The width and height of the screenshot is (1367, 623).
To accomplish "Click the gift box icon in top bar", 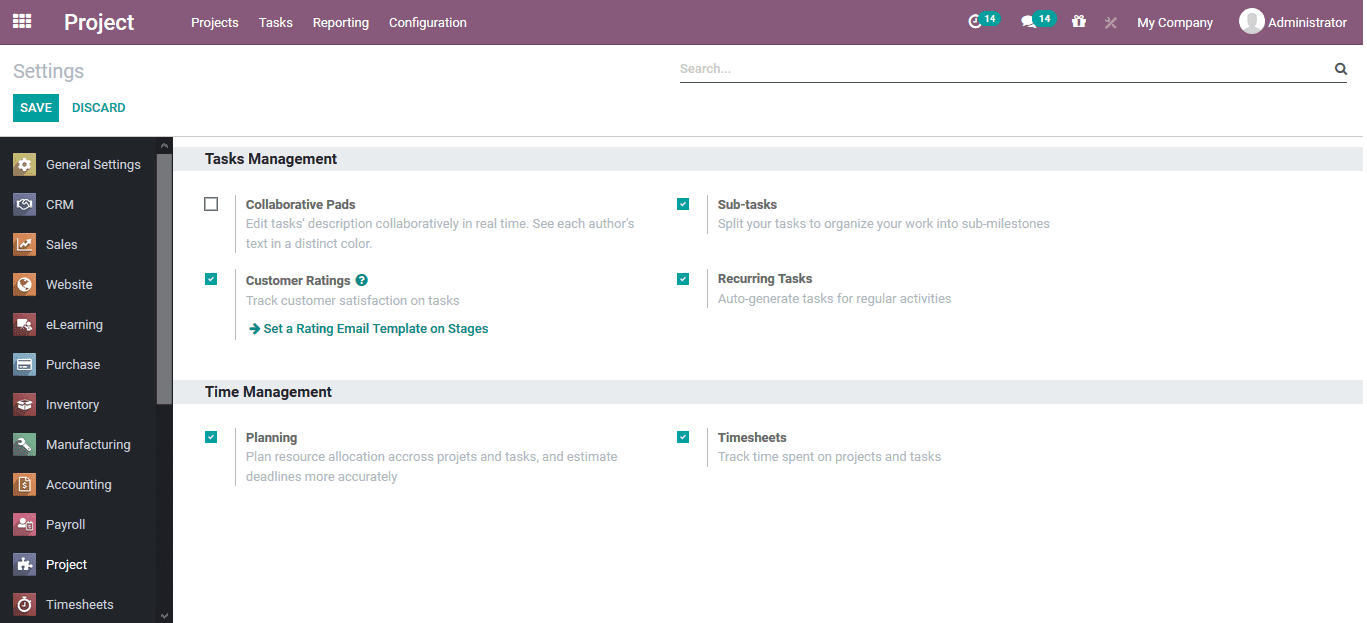I will 1078,21.
